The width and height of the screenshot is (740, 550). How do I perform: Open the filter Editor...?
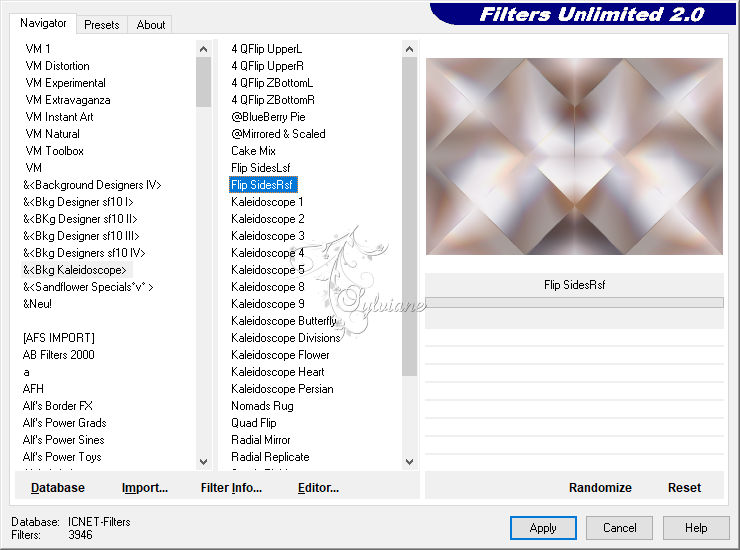point(319,488)
